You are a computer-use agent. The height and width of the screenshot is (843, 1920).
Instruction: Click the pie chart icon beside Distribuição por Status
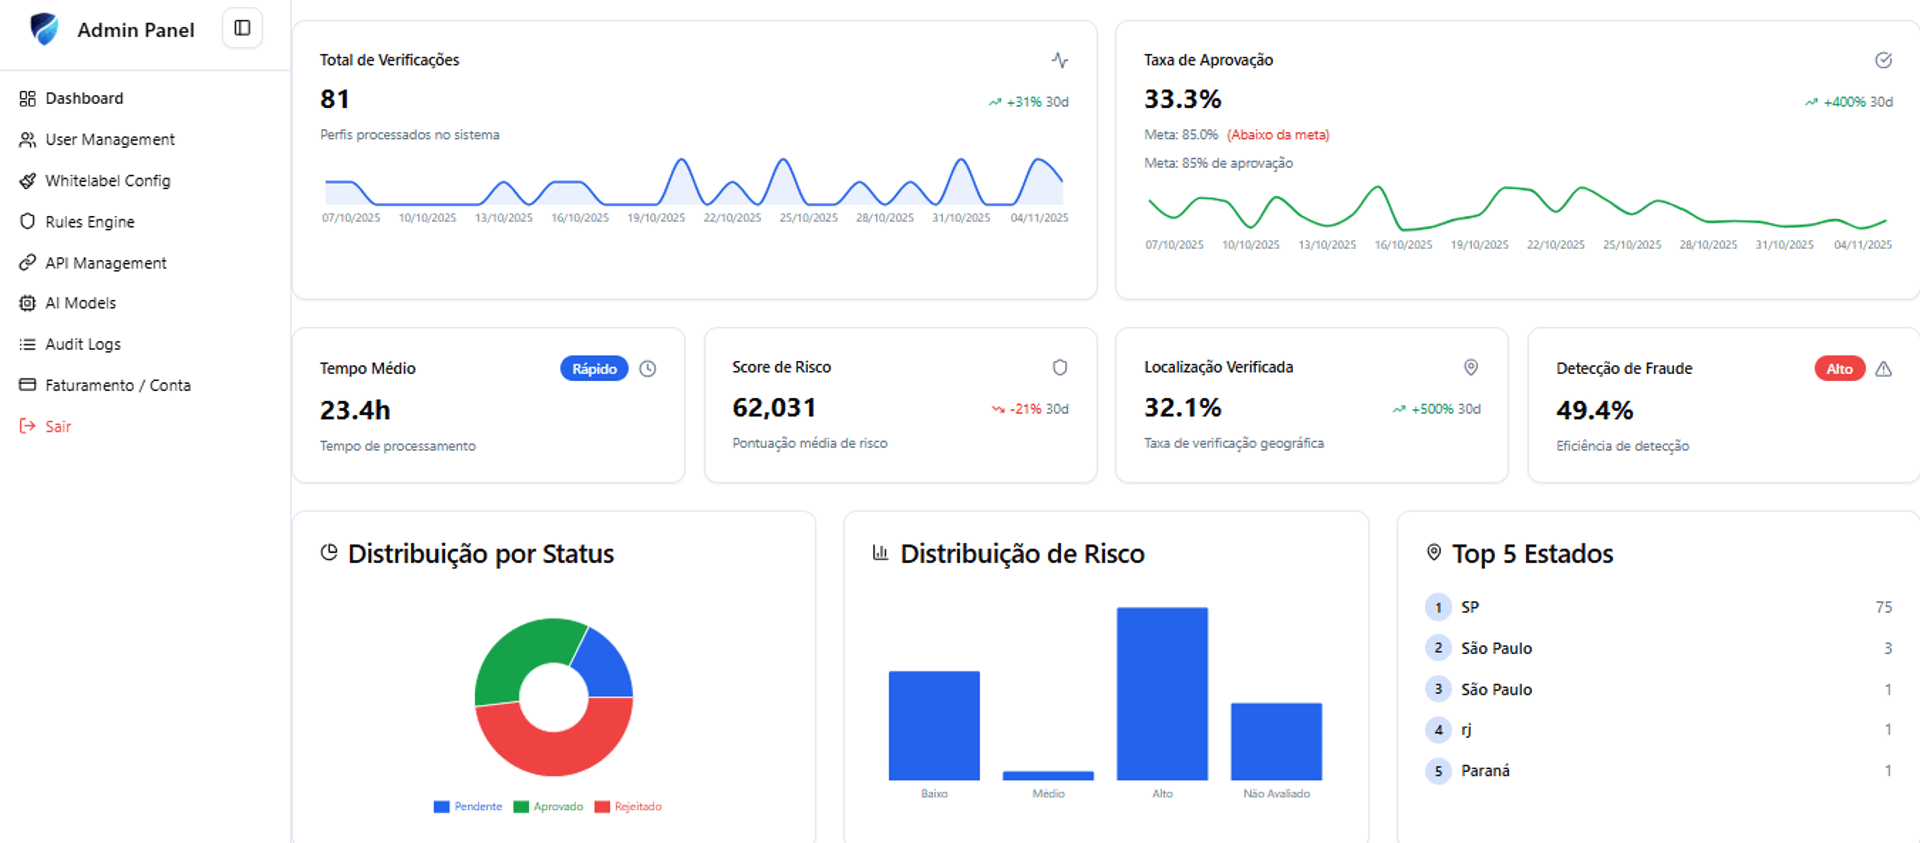[x=329, y=552]
